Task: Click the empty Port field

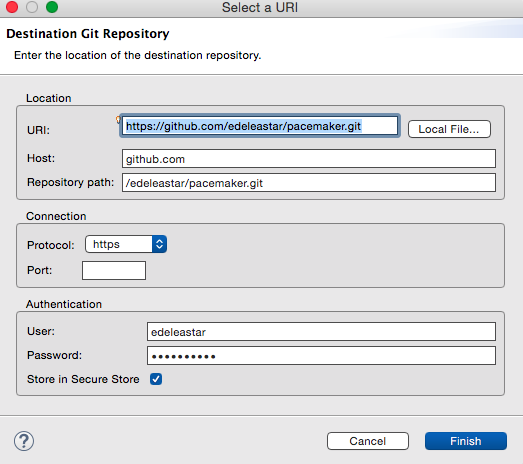Action: point(114,270)
